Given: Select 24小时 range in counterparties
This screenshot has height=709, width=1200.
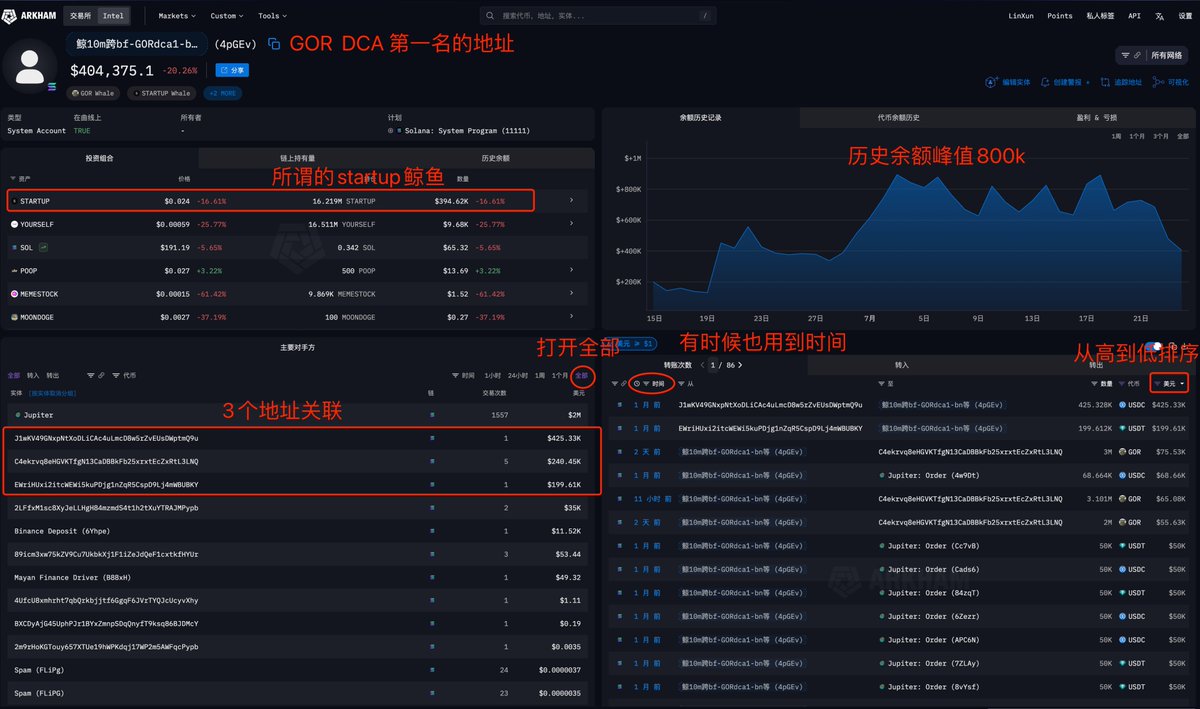Looking at the screenshot, I should click(518, 375).
